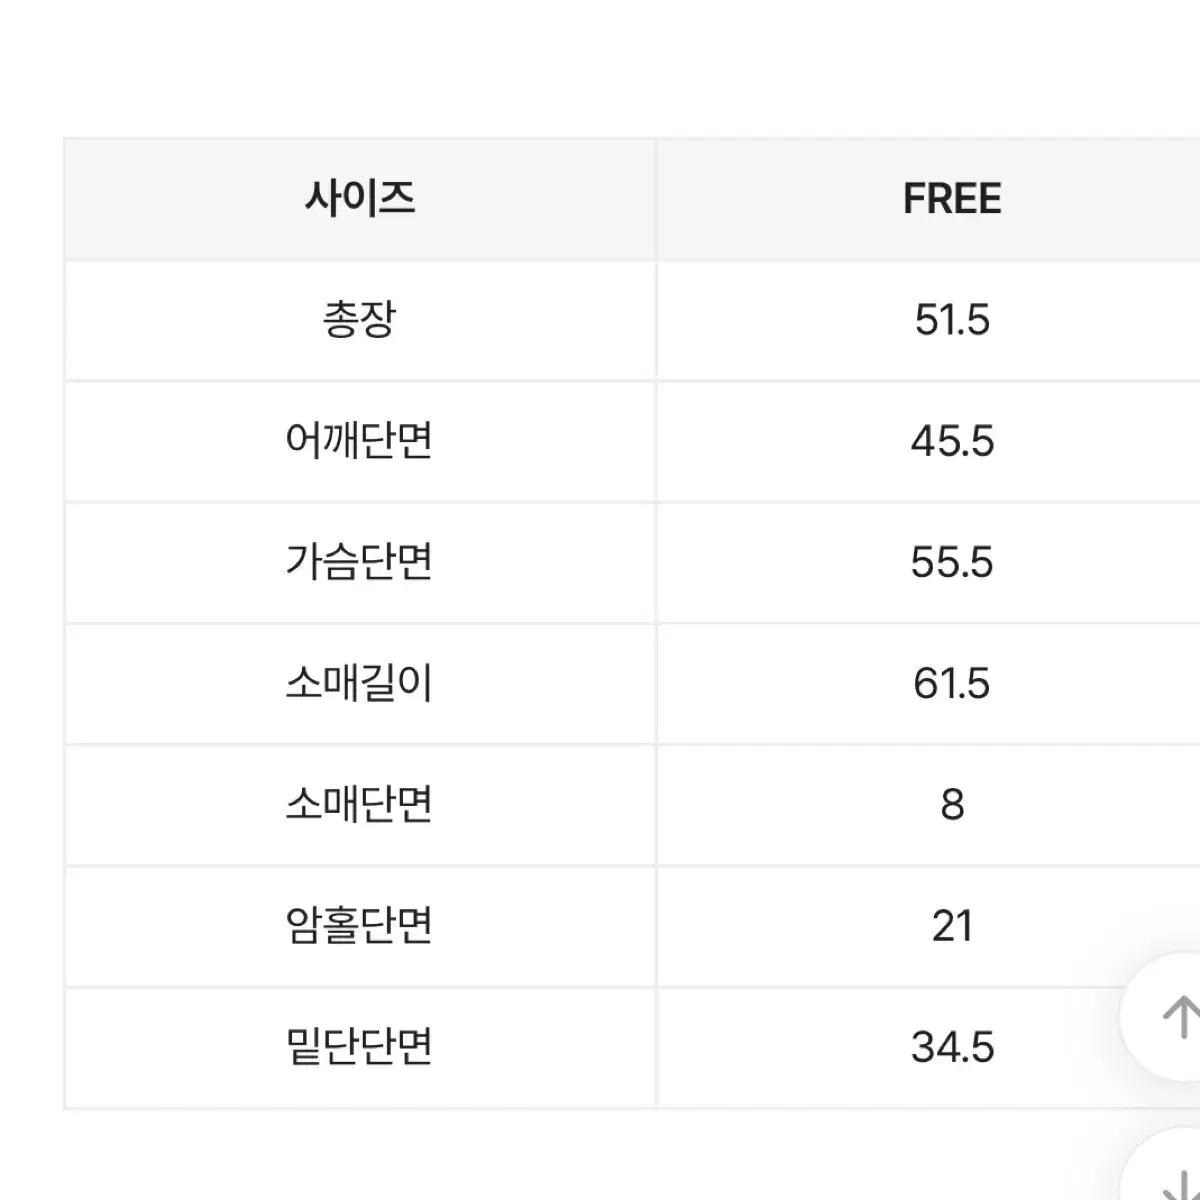Select the 소매단면 row label
Image resolution: width=1200 pixels, height=1200 pixels.
click(360, 805)
